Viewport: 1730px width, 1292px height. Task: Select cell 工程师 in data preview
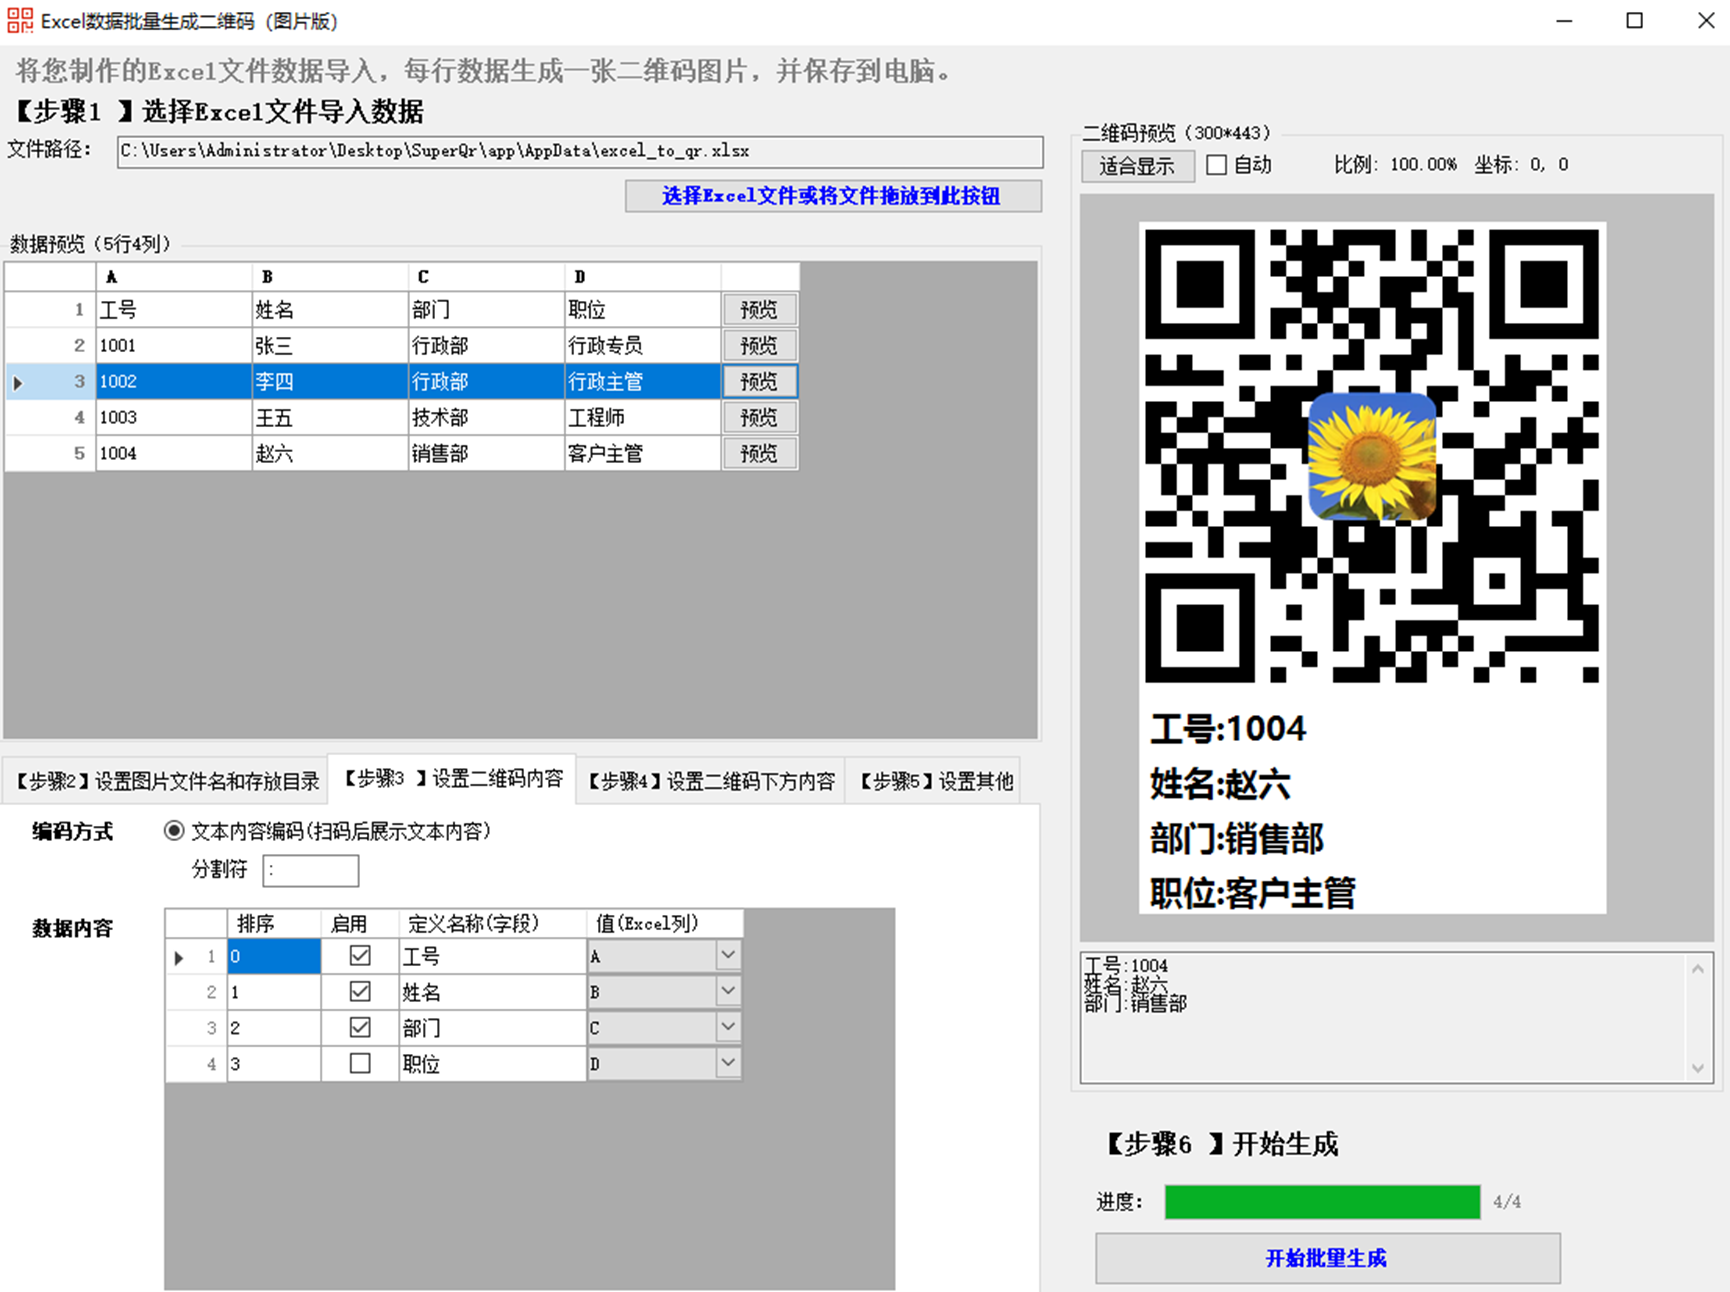tap(642, 418)
